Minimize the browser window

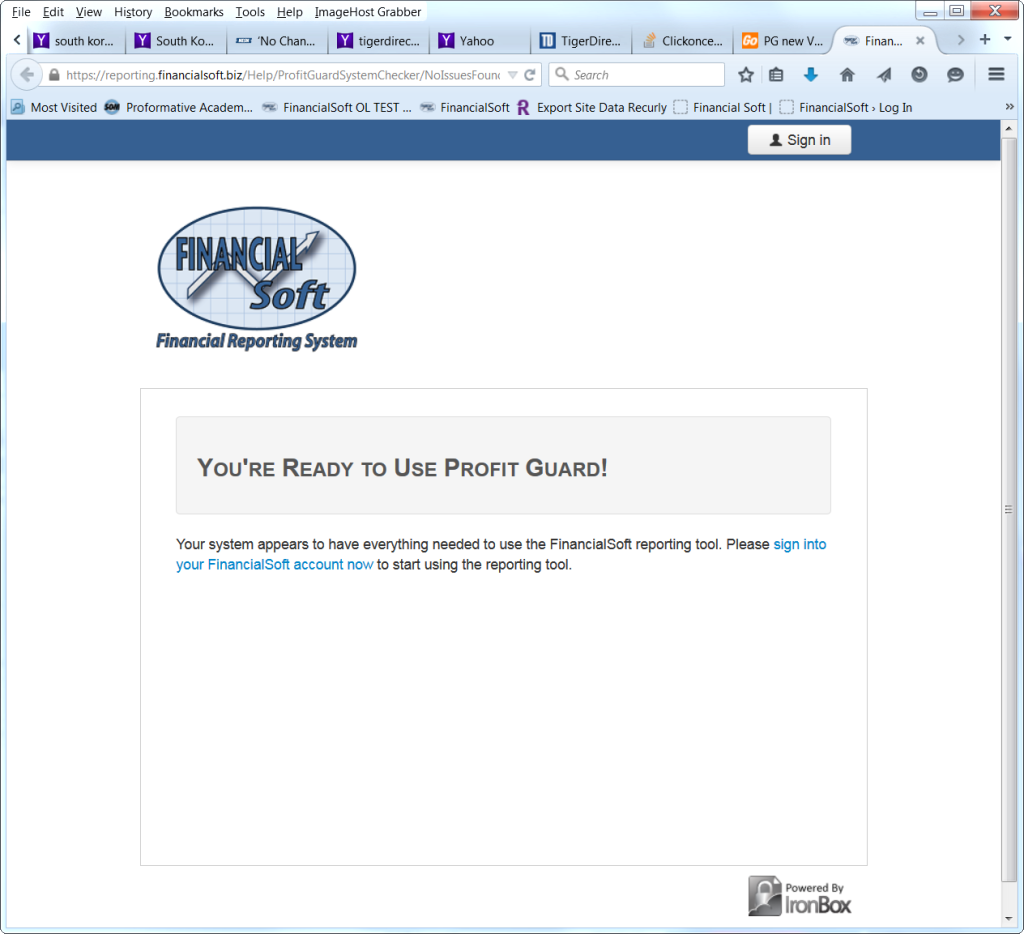tap(931, 10)
